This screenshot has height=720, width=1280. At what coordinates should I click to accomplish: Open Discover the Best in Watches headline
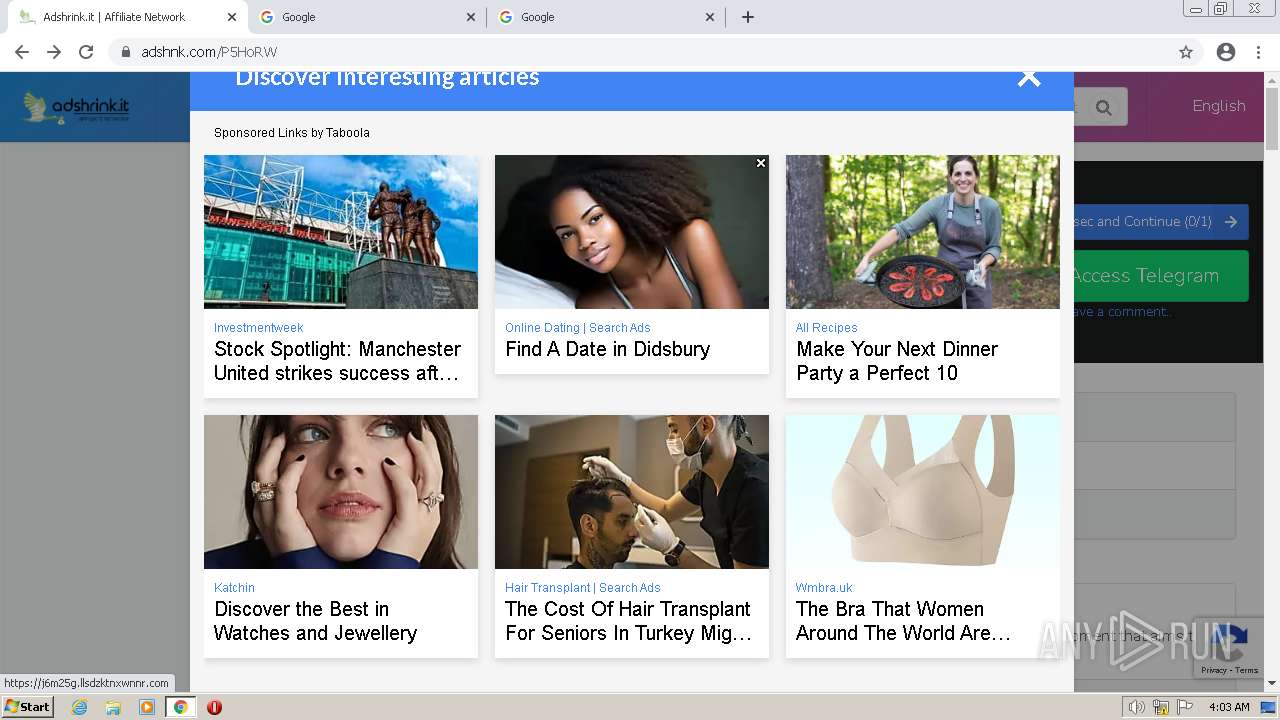315,621
